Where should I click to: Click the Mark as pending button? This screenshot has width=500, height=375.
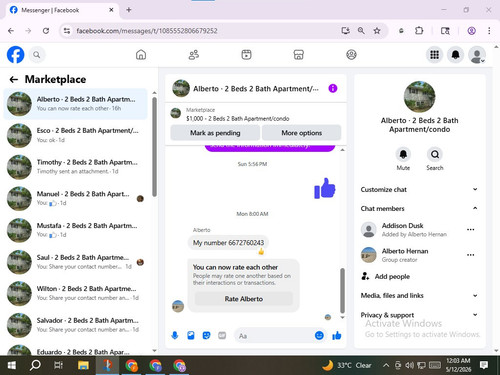(x=215, y=133)
